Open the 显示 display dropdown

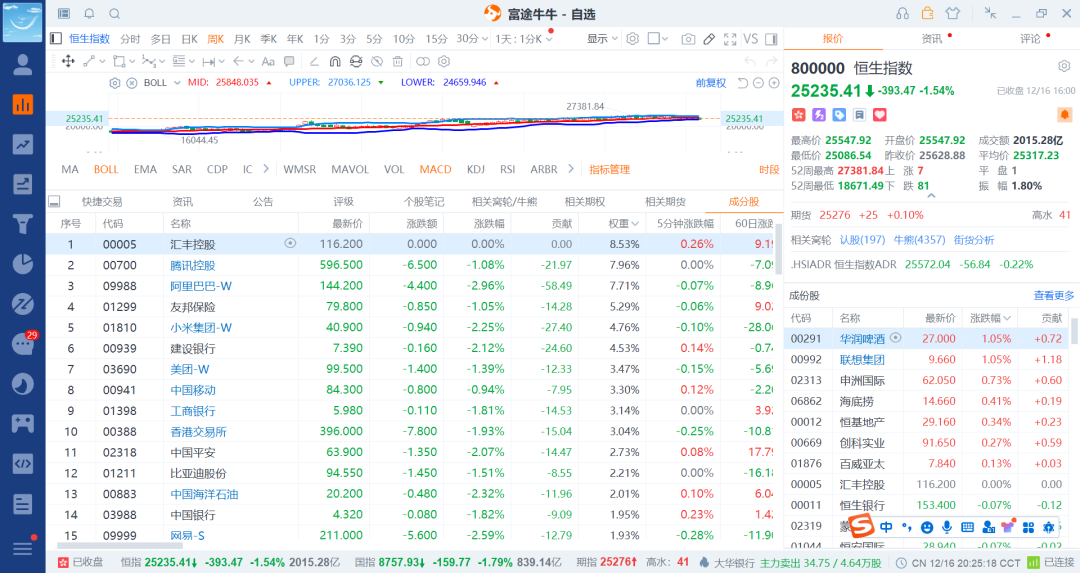coord(602,39)
